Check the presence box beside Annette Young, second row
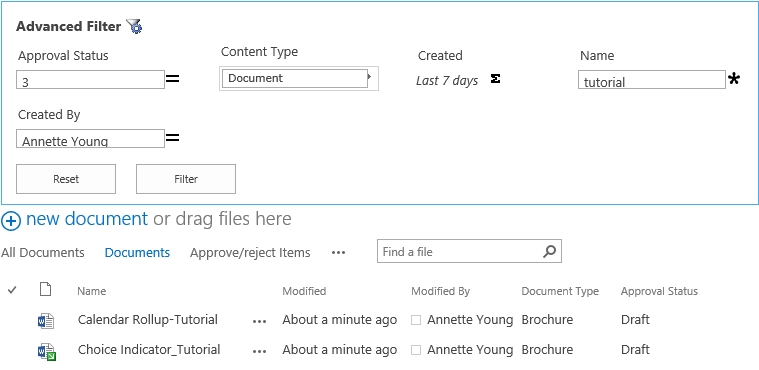The image size is (759, 370). pos(416,350)
